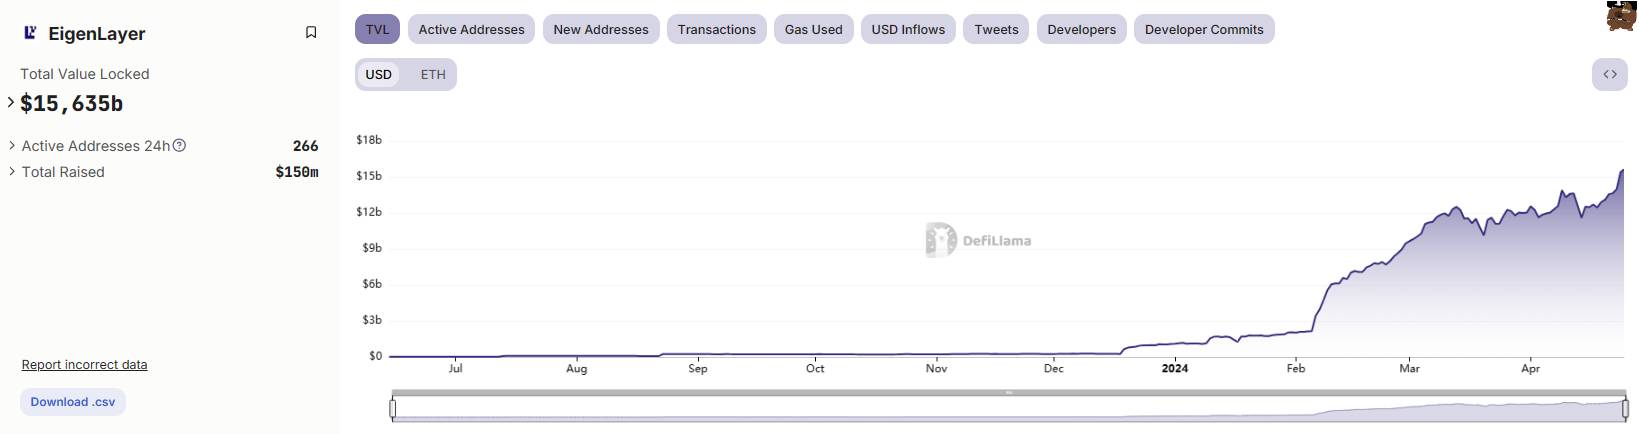Open the Report incorrect data link
Screen dimensions: 1639x434
click(x=84, y=365)
